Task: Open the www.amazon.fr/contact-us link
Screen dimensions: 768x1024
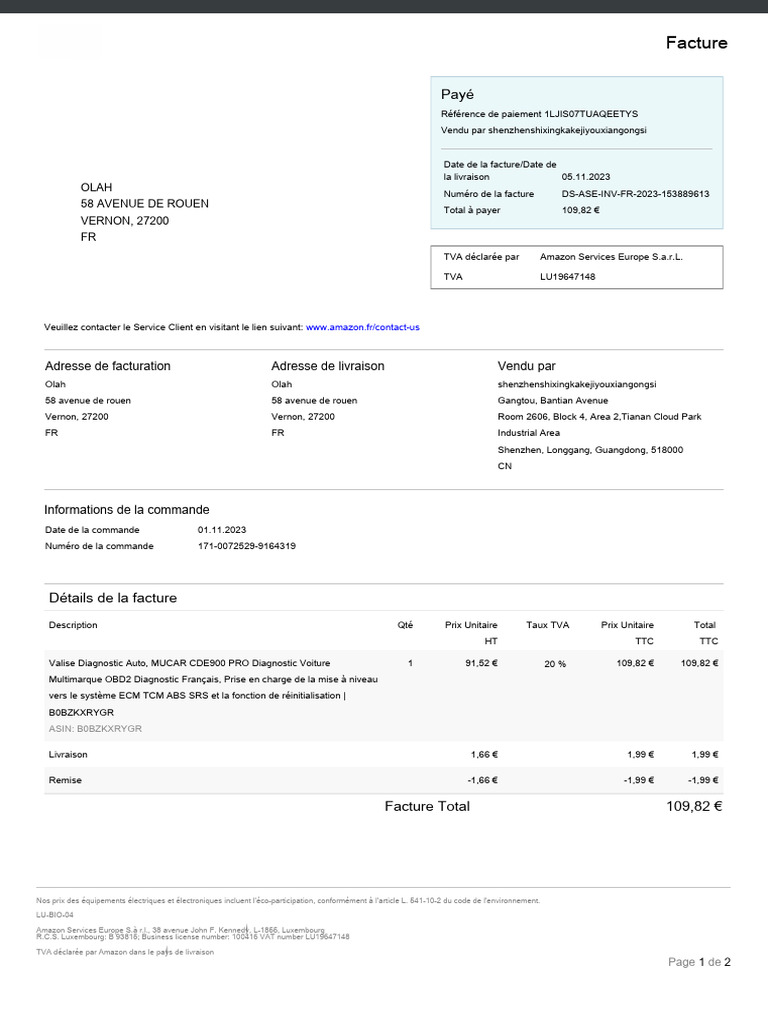Action: point(362,327)
